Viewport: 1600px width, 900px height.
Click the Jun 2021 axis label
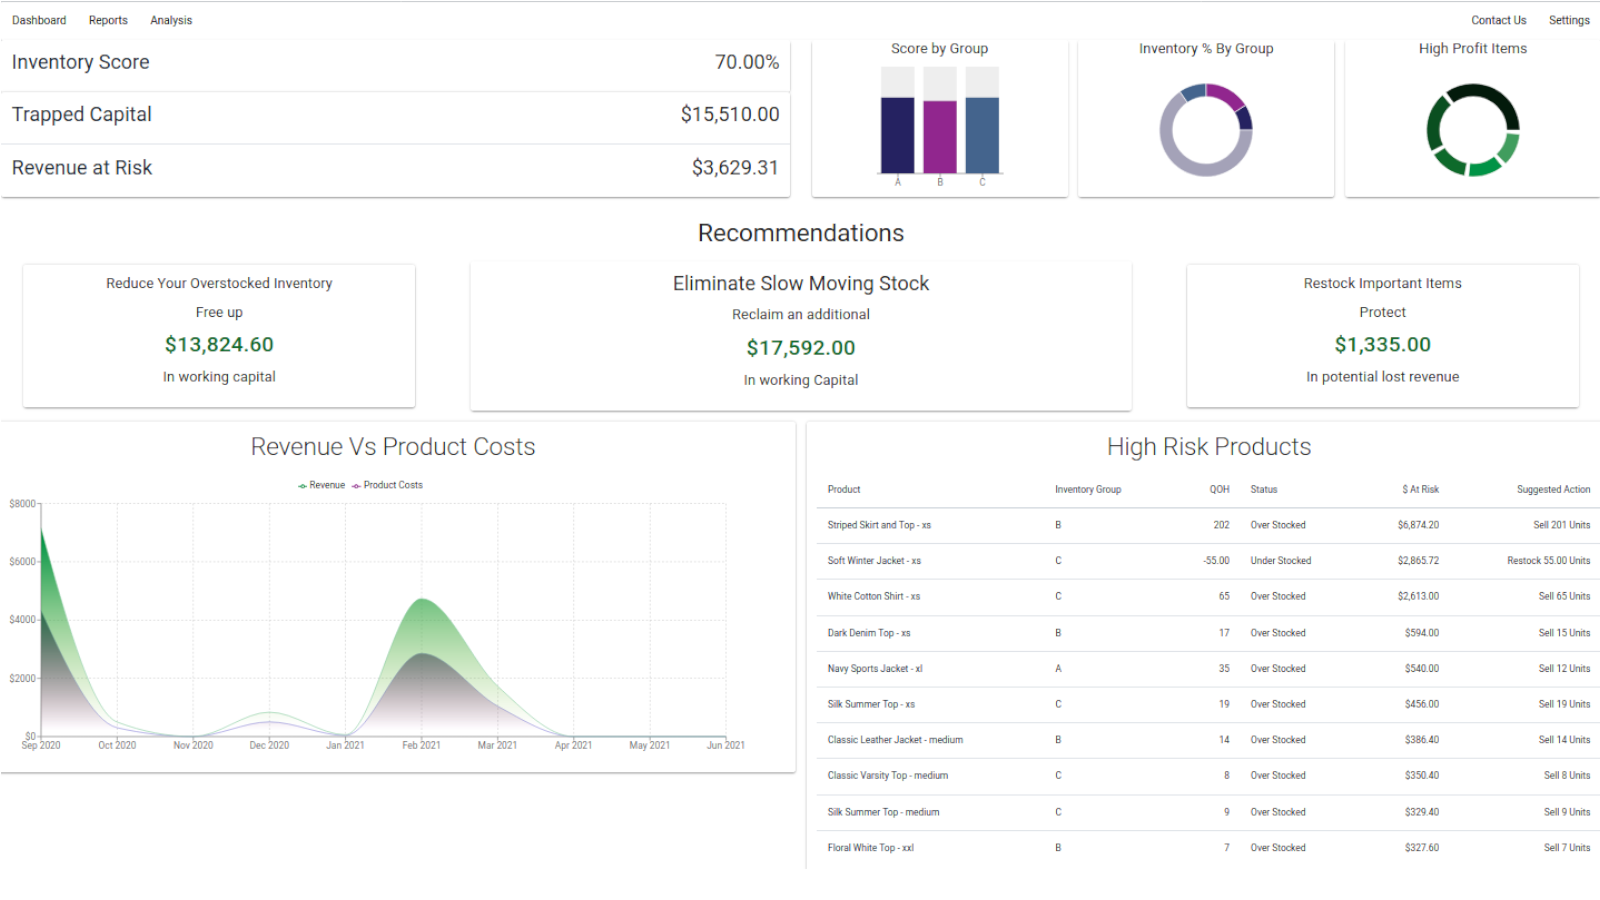[x=726, y=745]
